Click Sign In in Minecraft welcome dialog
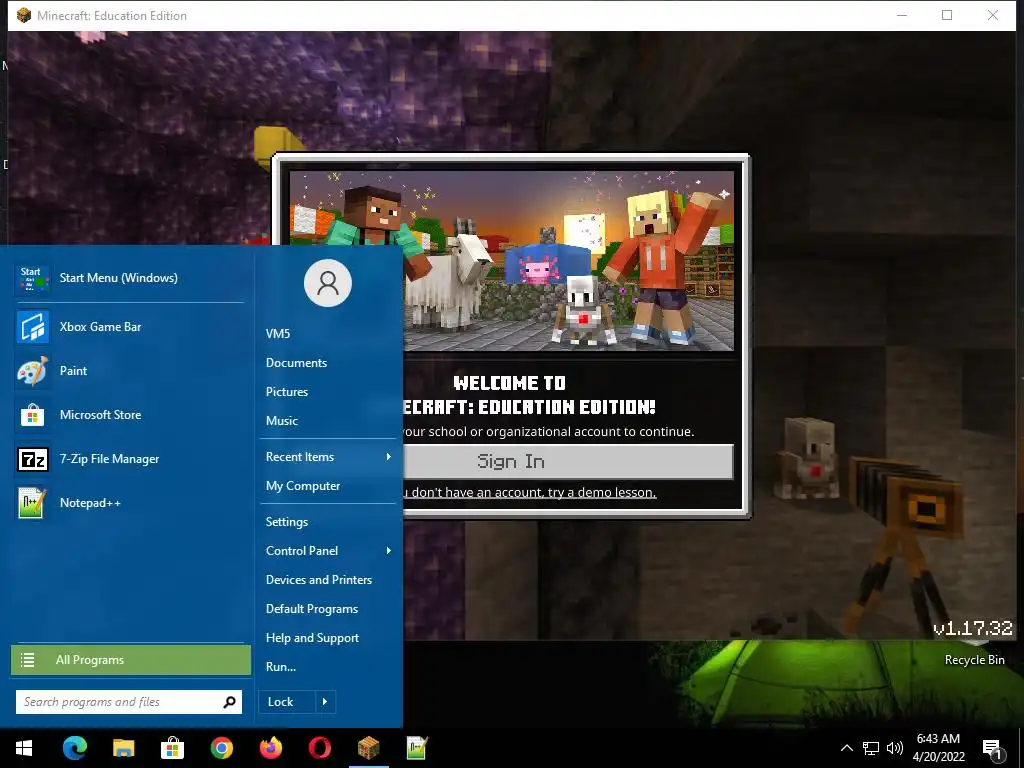The height and width of the screenshot is (768, 1024). (568, 462)
